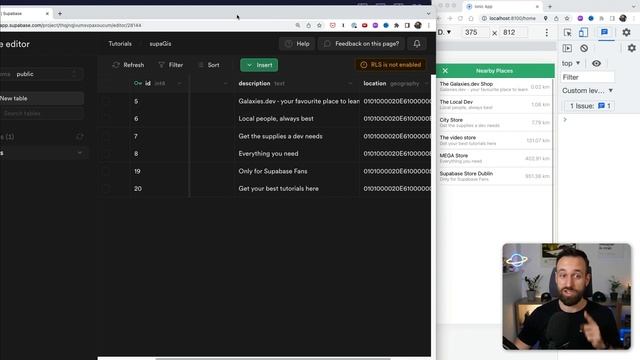The image size is (640, 360).
Task: Click the table horizontal scrollbar at bottom
Action: 273,359
